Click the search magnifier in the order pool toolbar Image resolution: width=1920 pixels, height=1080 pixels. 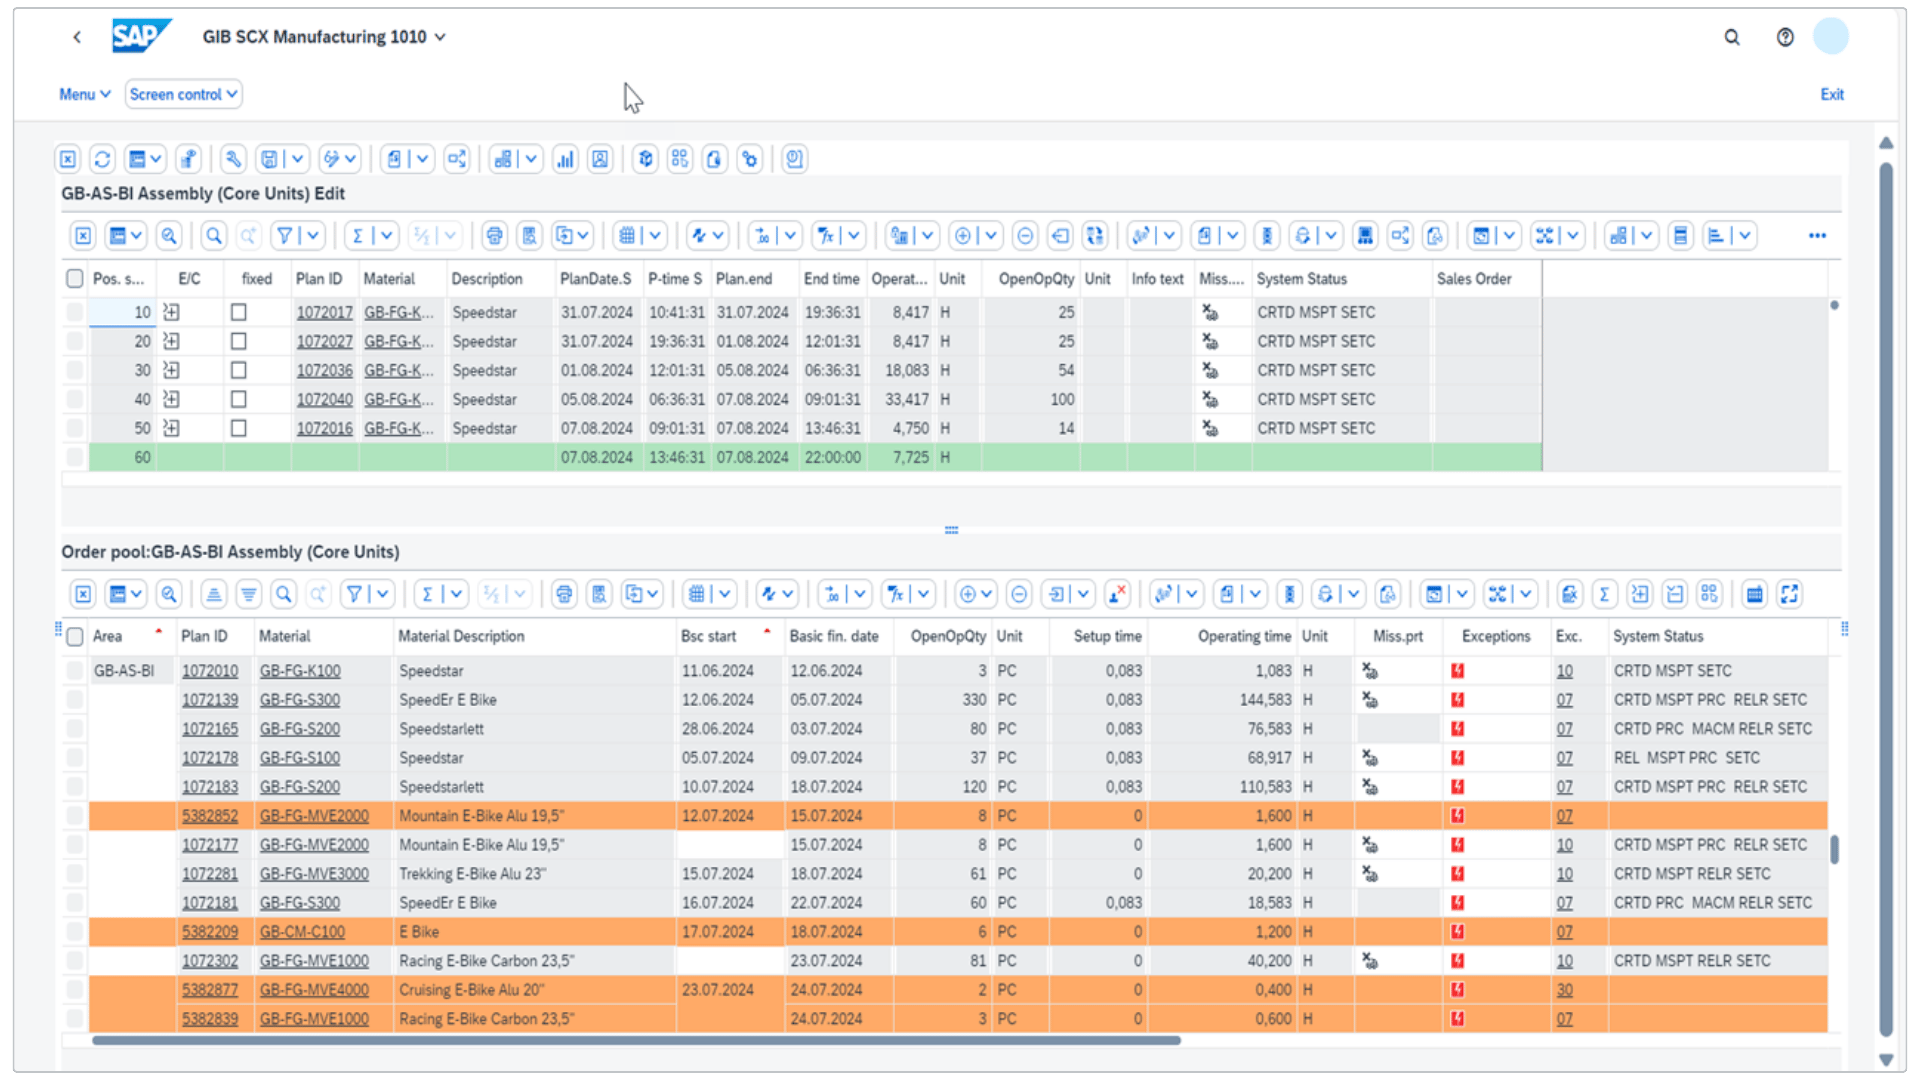pos(284,593)
